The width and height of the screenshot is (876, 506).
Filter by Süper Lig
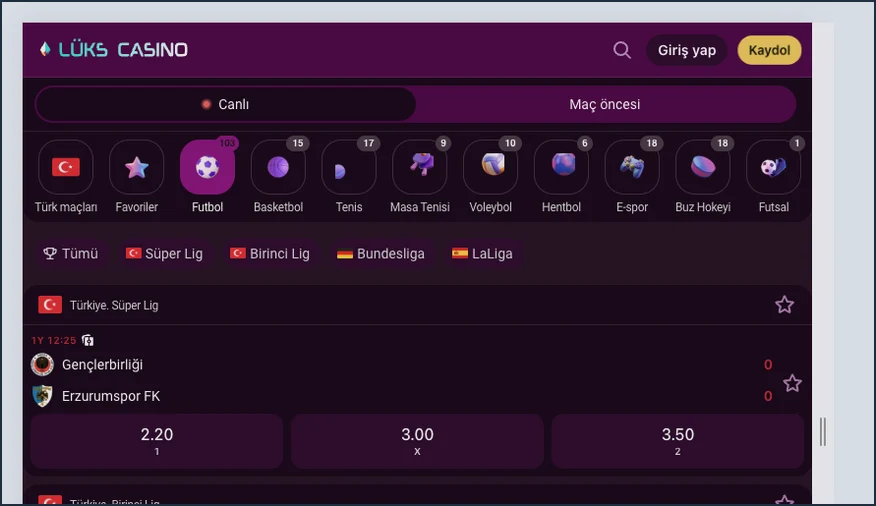(x=164, y=254)
